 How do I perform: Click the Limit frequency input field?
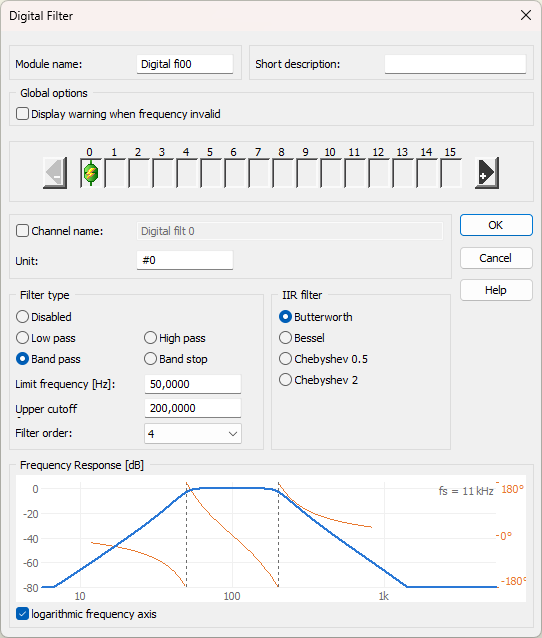tap(193, 384)
